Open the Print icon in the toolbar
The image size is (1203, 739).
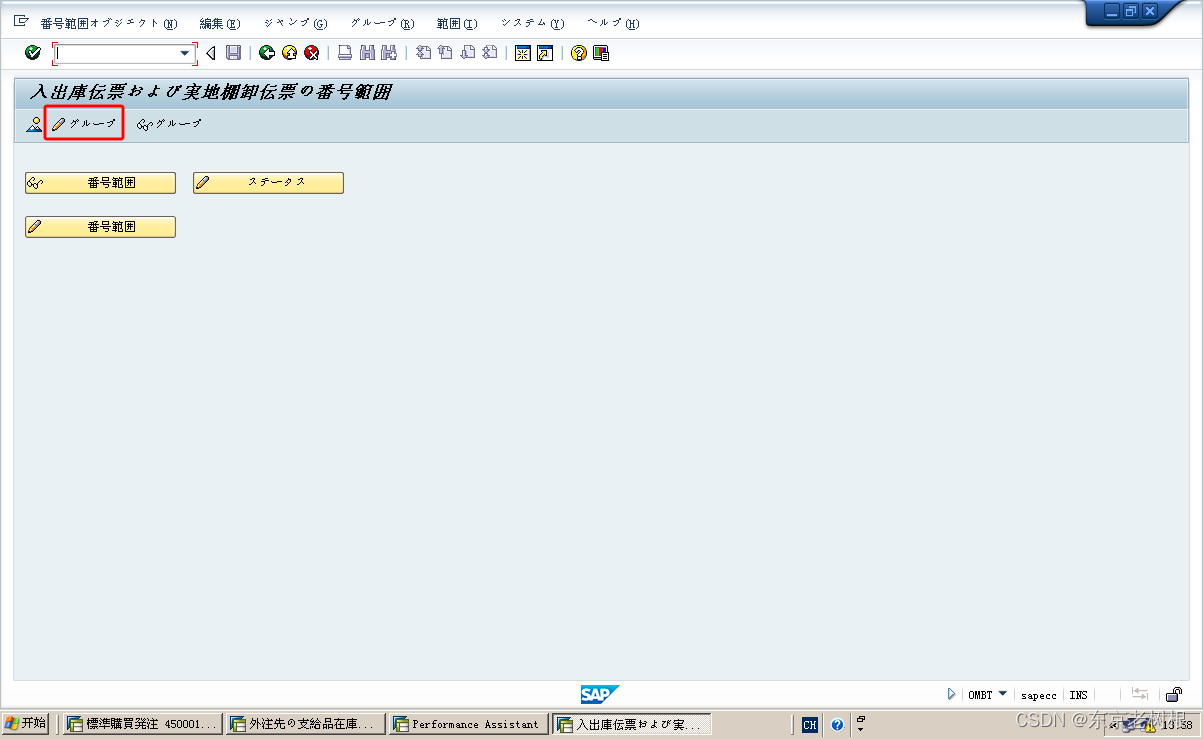point(344,52)
